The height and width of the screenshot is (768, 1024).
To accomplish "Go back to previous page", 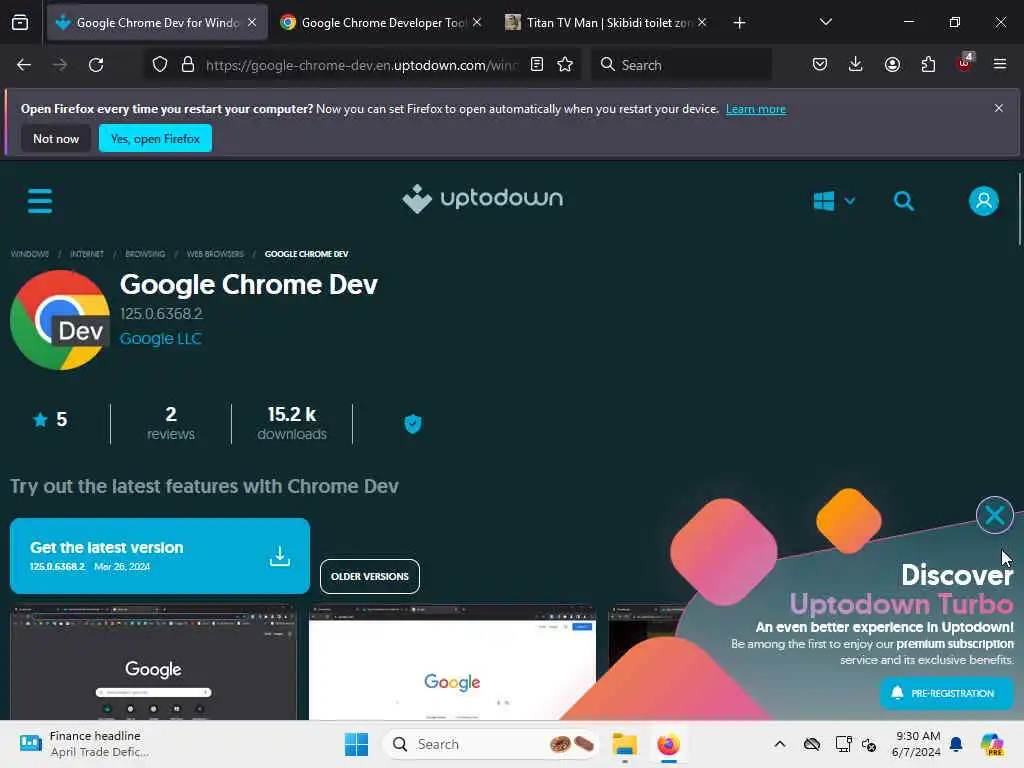I will coord(24,65).
